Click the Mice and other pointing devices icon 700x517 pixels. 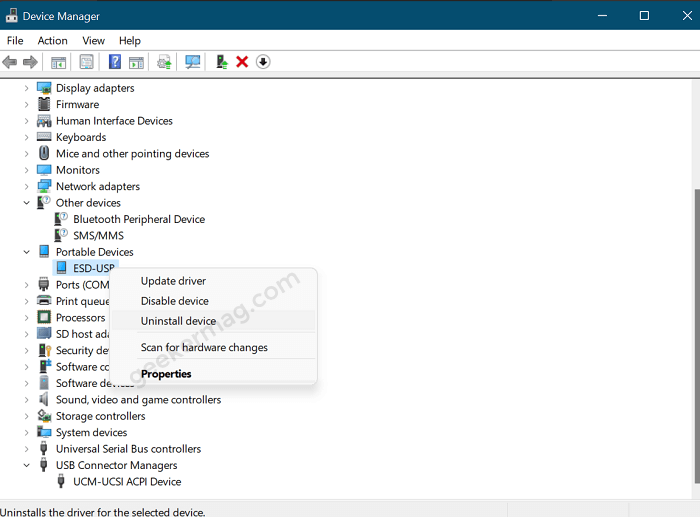tap(44, 154)
